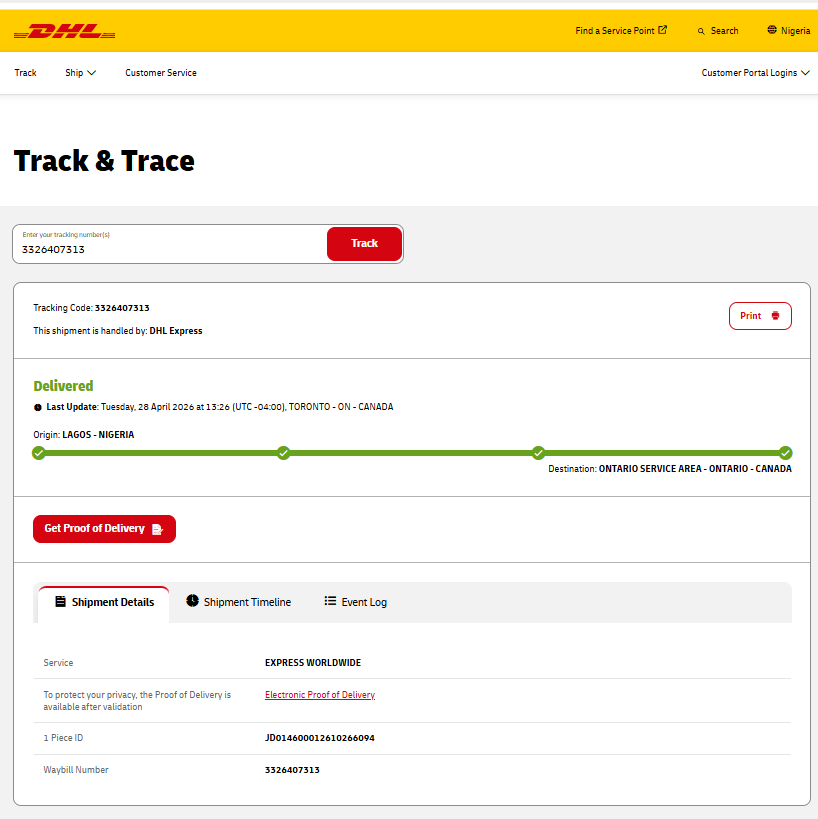
Task: Open Find a Service Point link
Action: coord(621,31)
